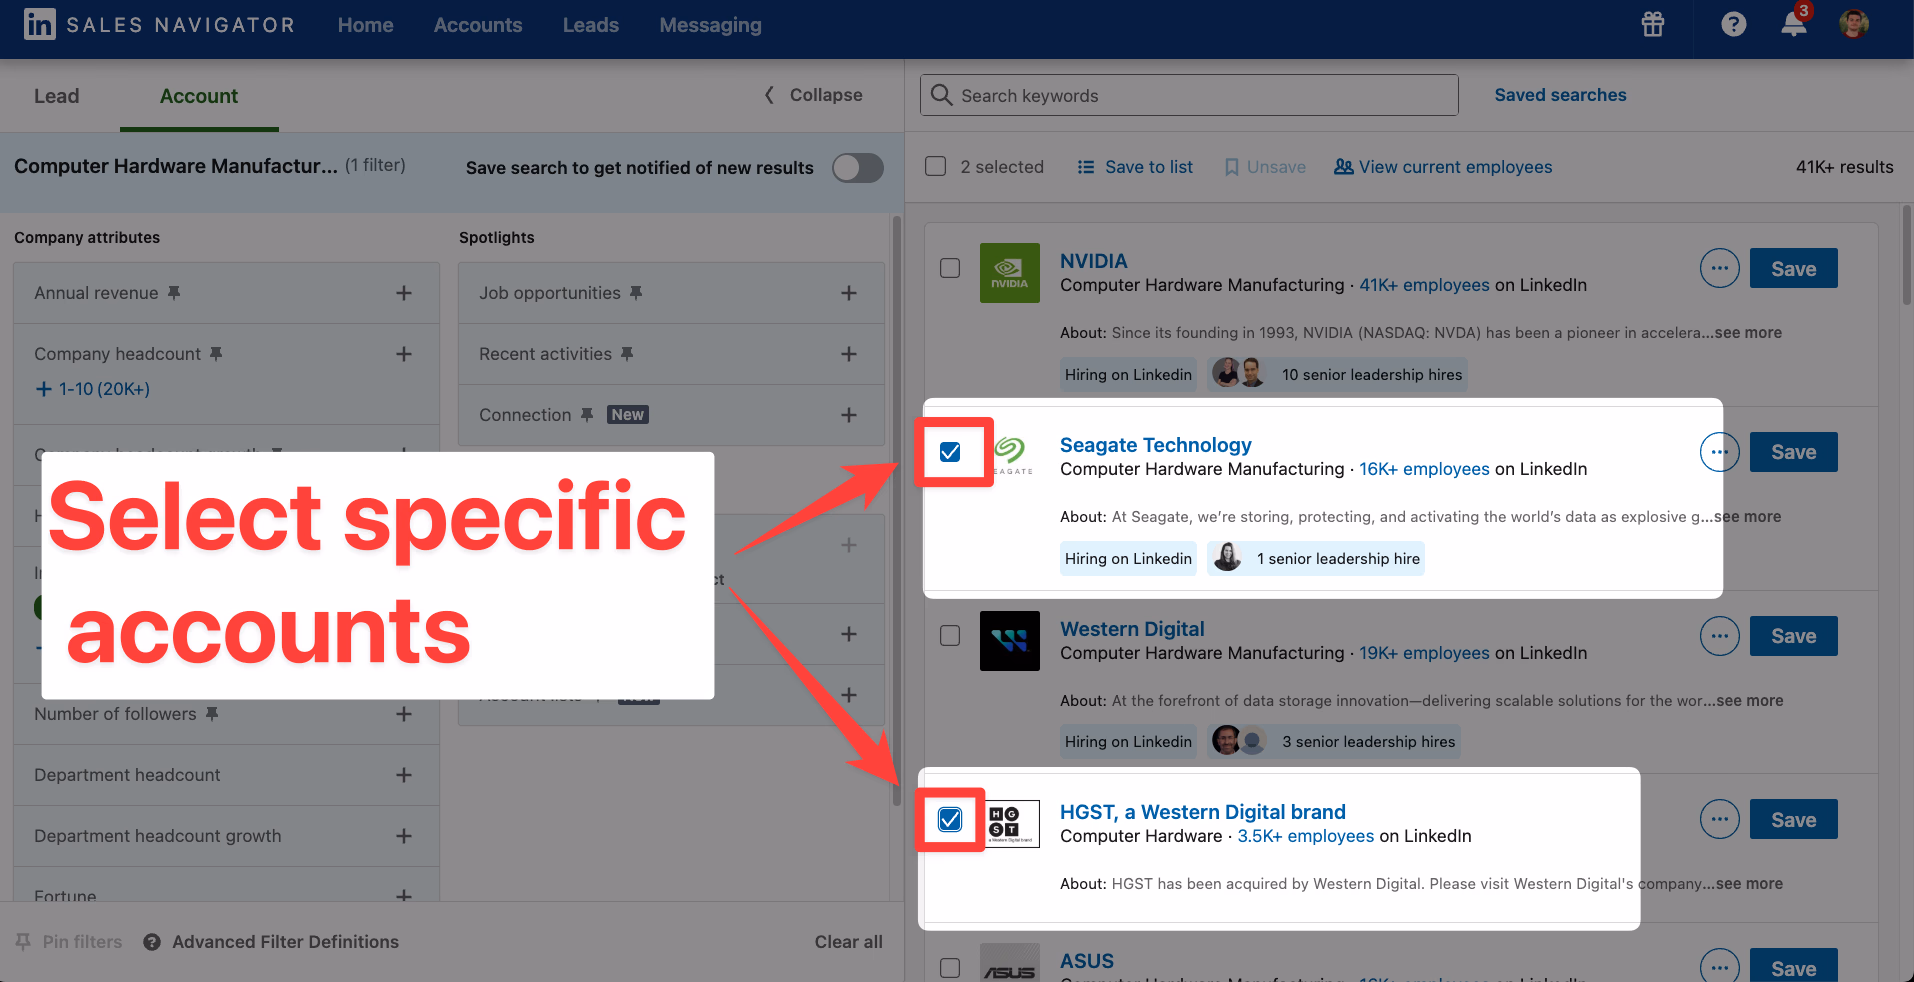Click pin icon next to Recent activities
1914x982 pixels.
[x=627, y=353]
